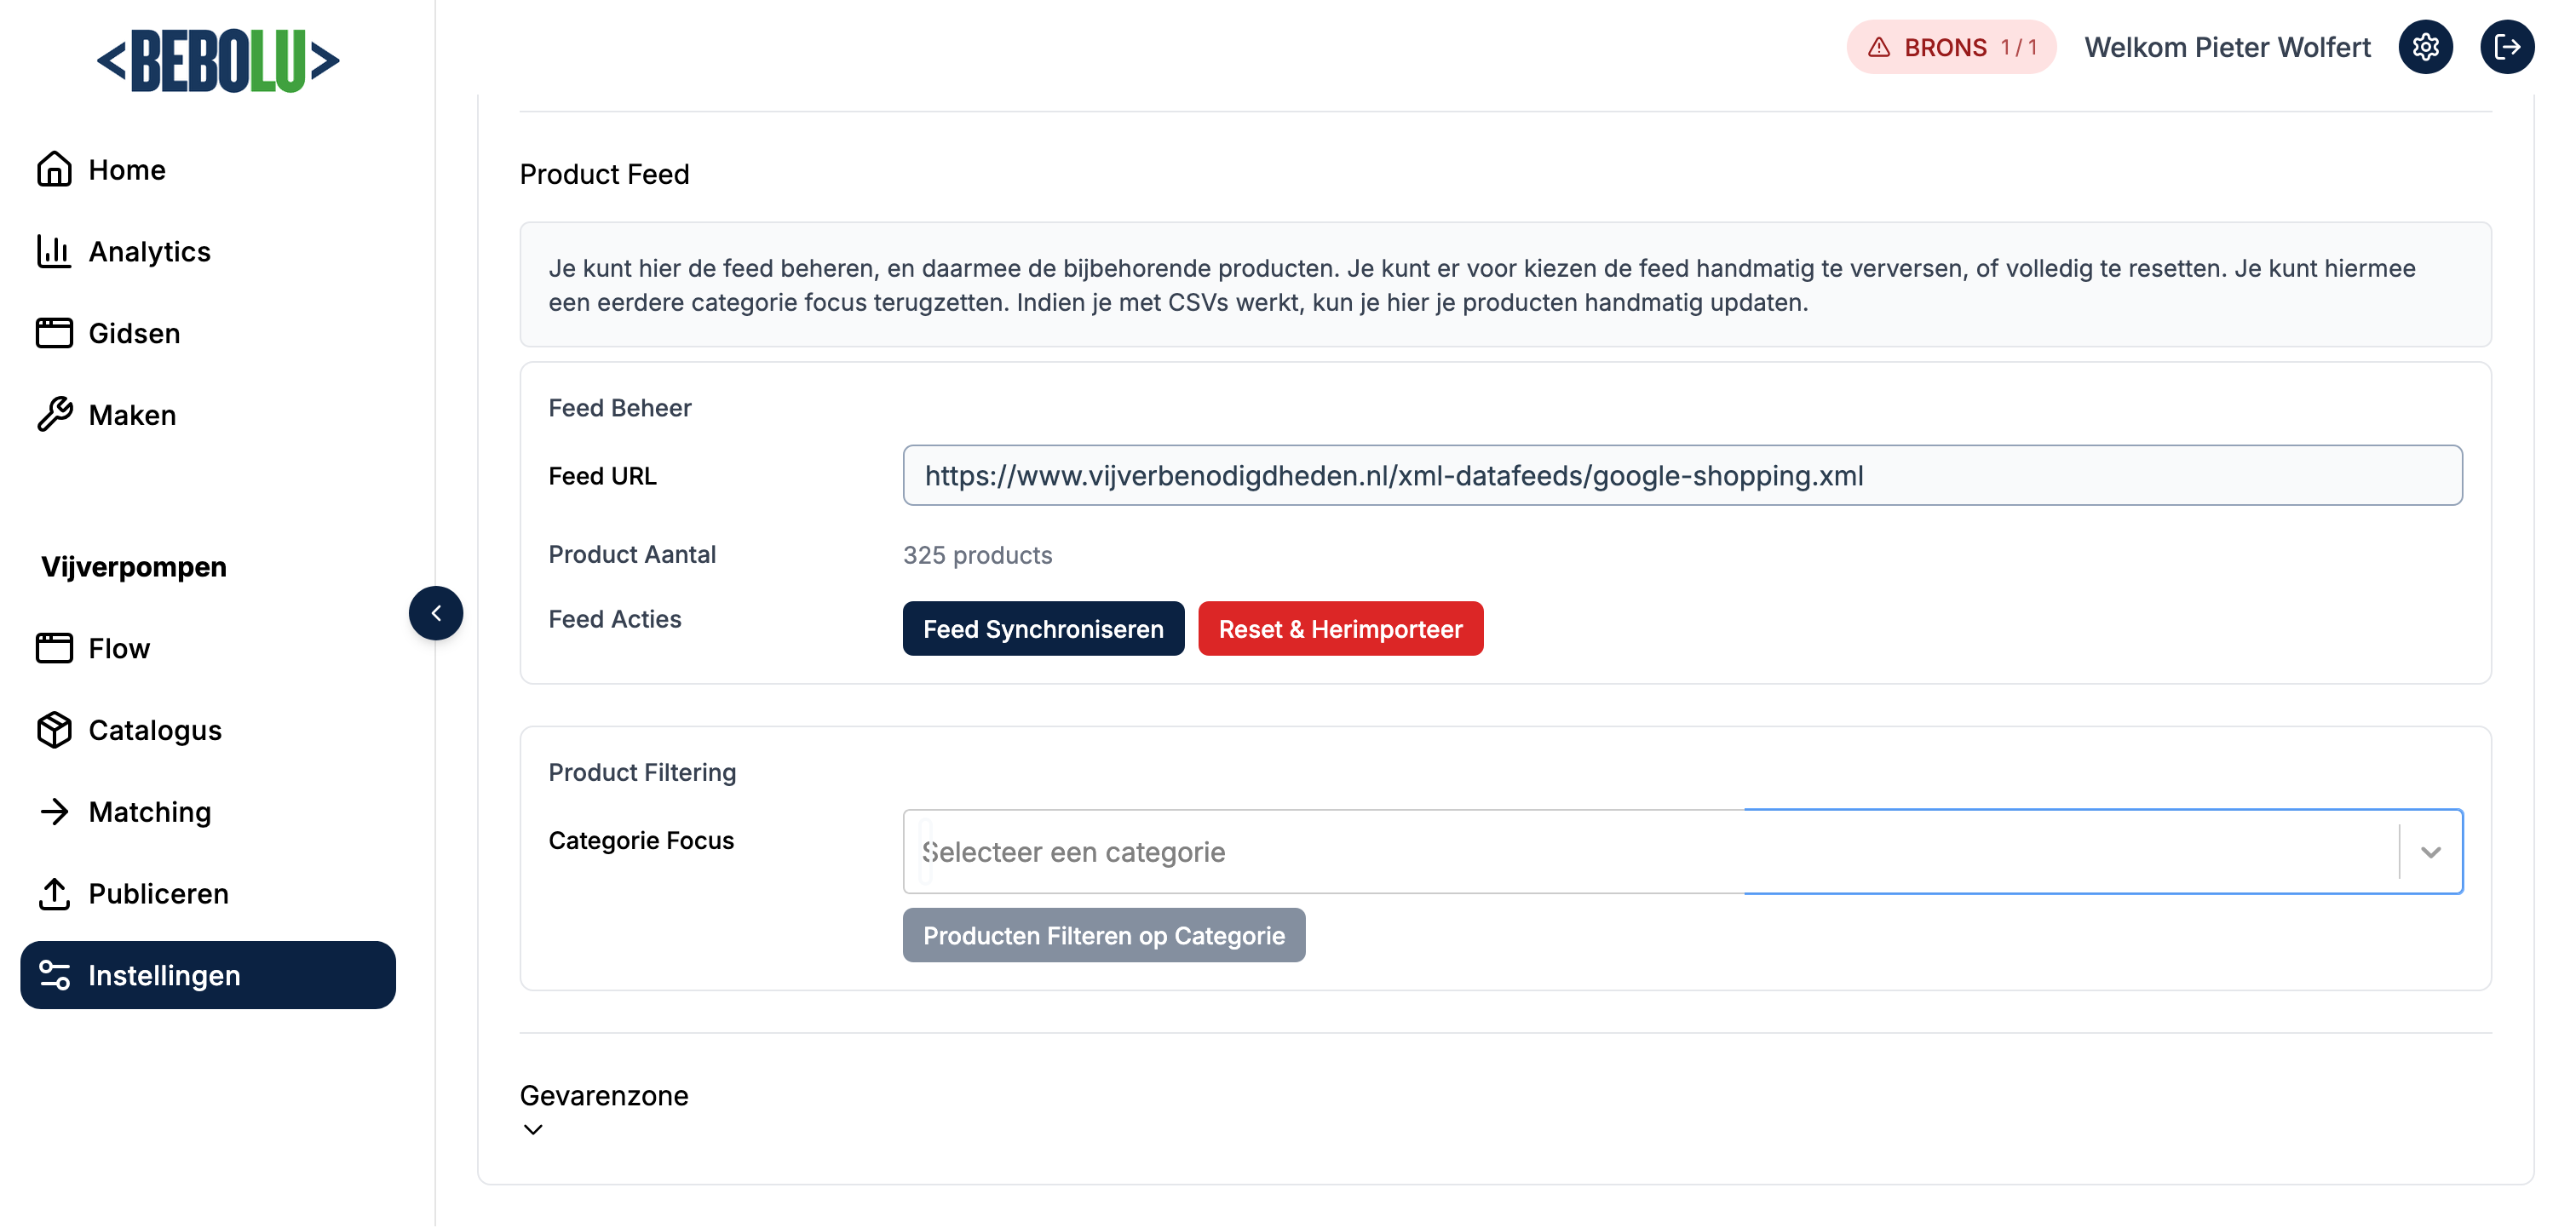2576x1228 pixels.
Task: Click the Maken wrench icon
Action: click(x=54, y=414)
